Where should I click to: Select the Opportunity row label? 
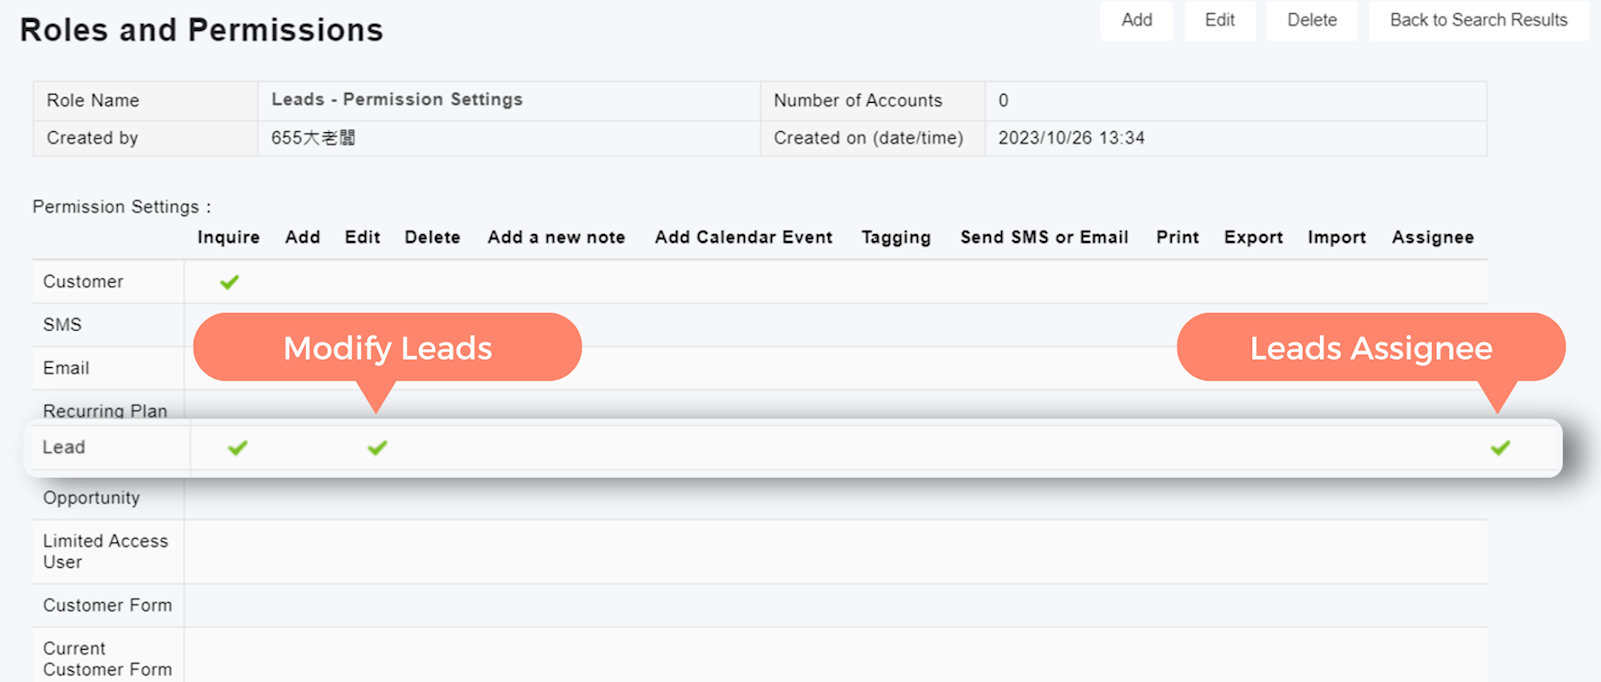coord(91,498)
